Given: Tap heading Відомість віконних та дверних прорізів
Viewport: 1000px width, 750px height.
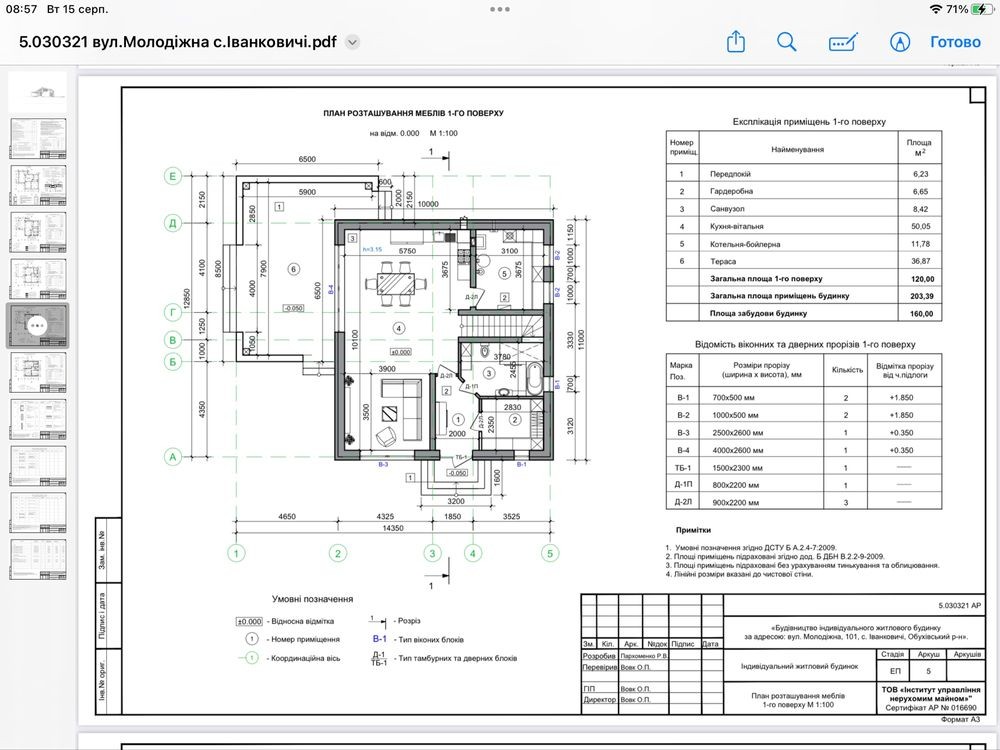Looking at the screenshot, I should point(805,344).
